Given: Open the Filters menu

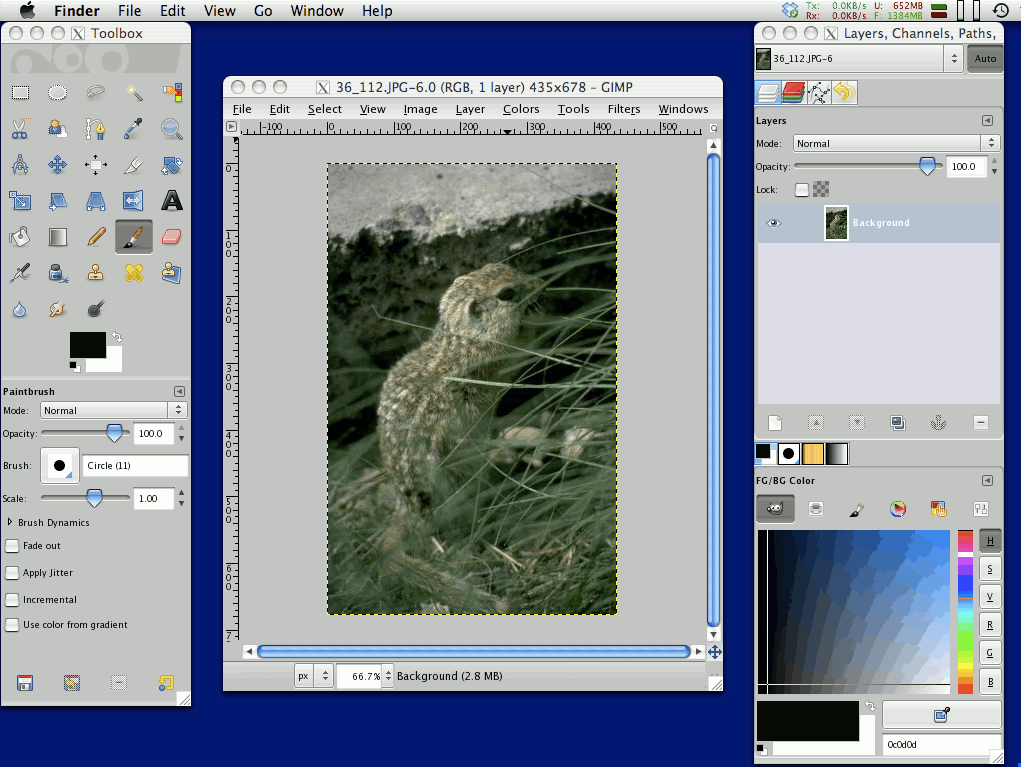Looking at the screenshot, I should pyautogui.click(x=623, y=109).
